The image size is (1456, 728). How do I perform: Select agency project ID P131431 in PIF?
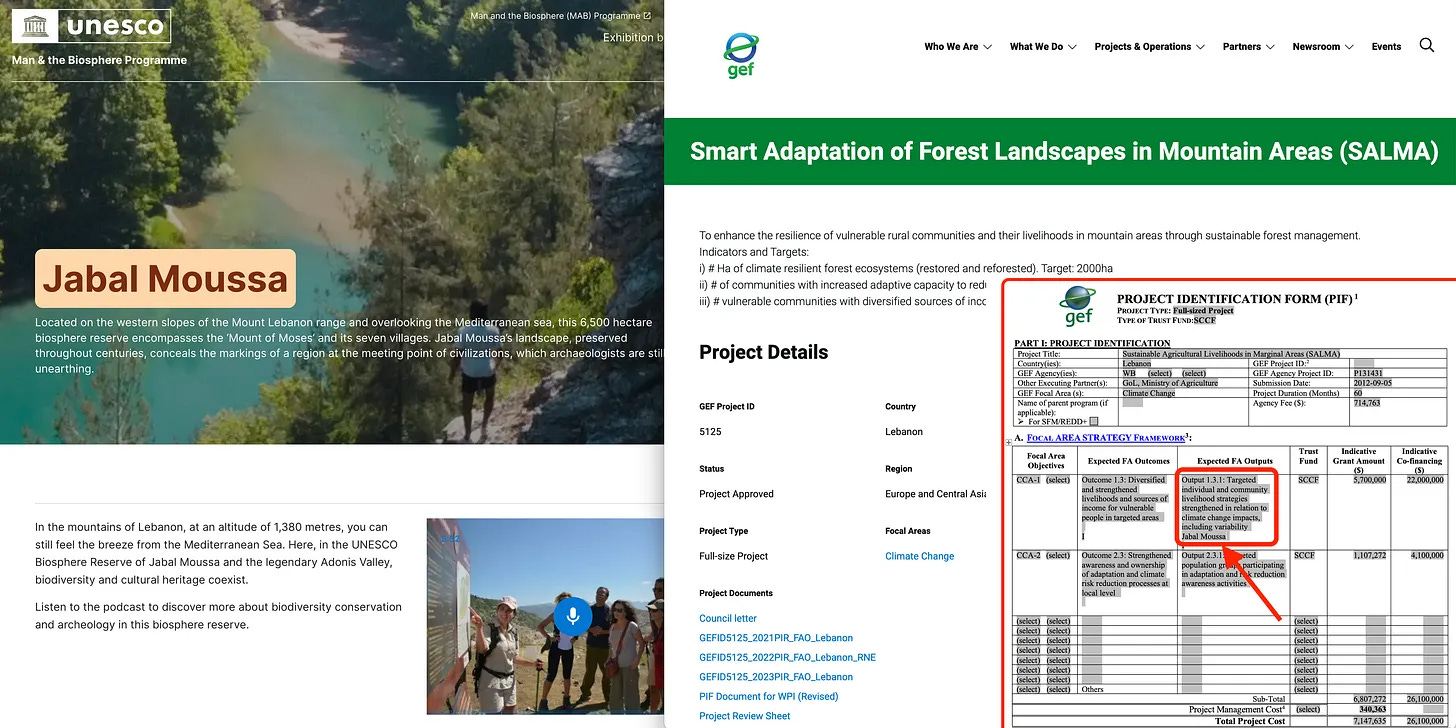[1370, 373]
